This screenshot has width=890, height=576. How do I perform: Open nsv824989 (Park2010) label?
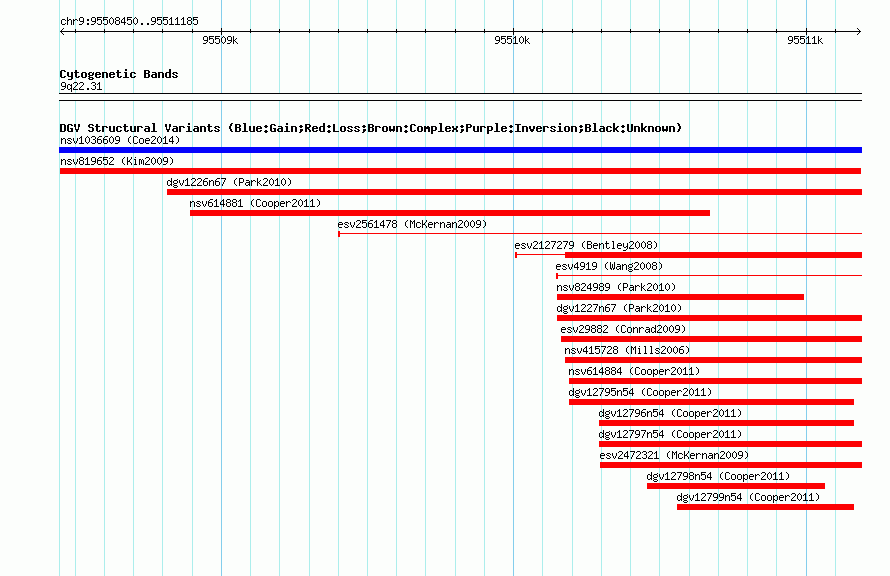click(x=616, y=287)
